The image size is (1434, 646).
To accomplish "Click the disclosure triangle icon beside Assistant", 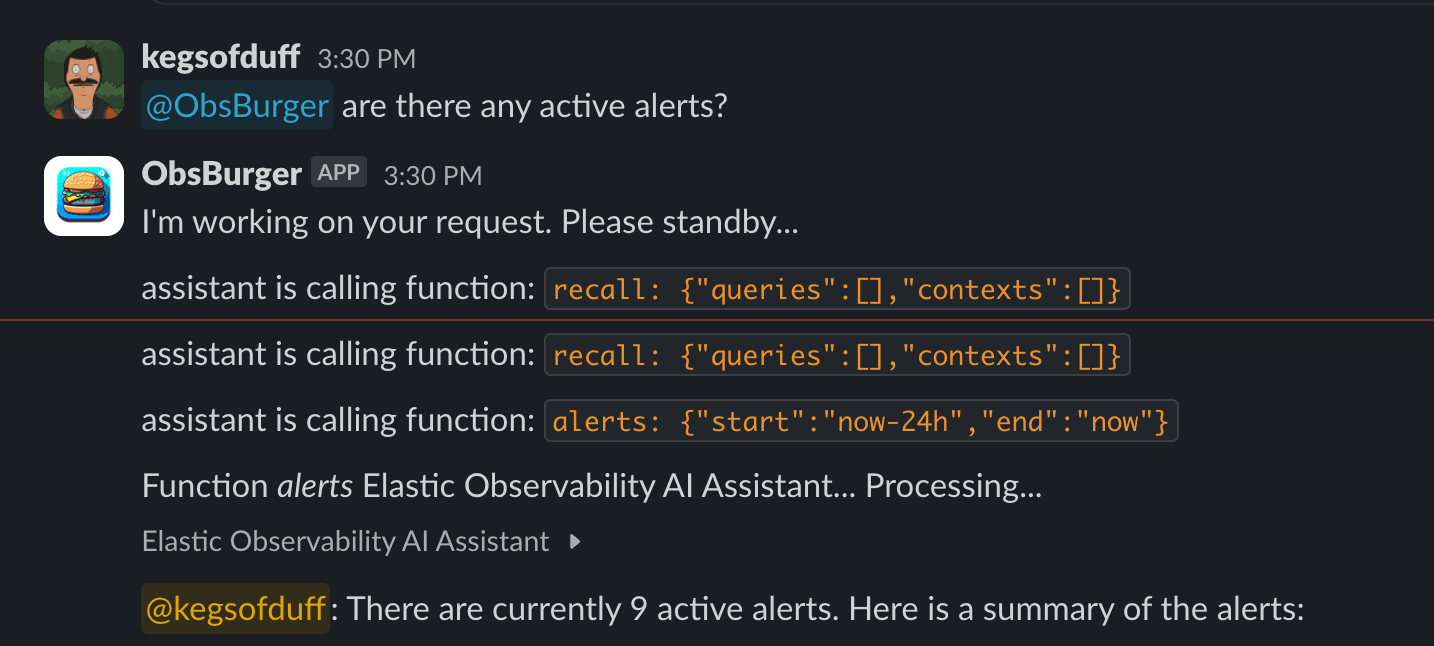I will [574, 541].
